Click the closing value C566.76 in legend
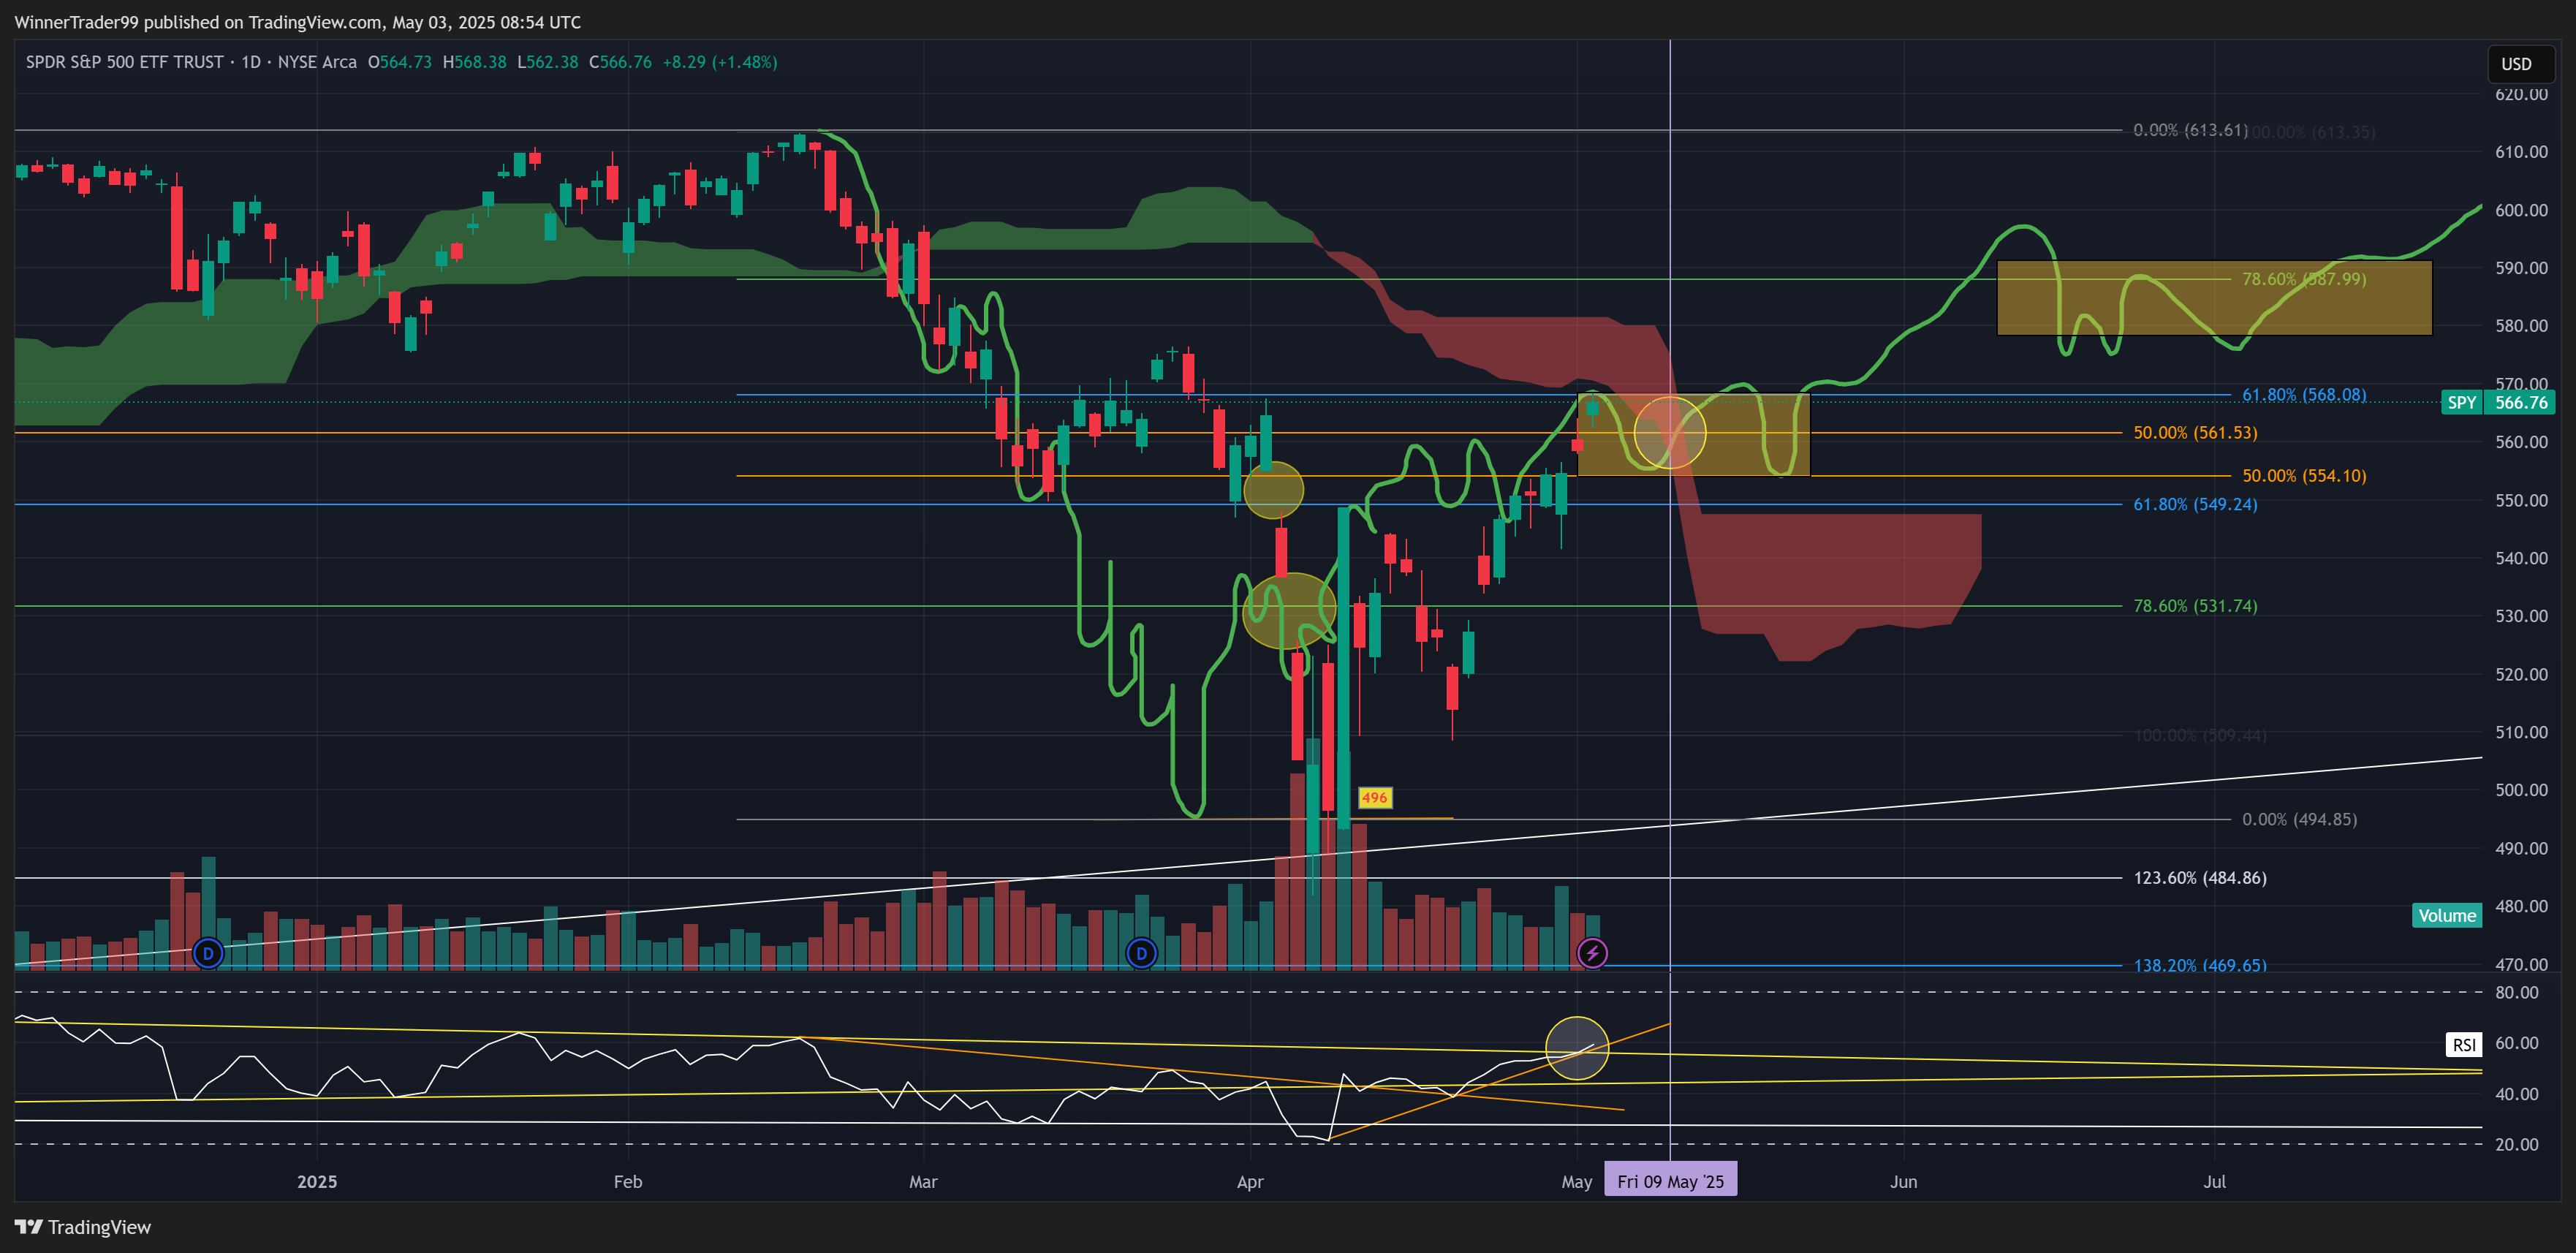Viewport: 2576px width, 1253px height. 620,62
